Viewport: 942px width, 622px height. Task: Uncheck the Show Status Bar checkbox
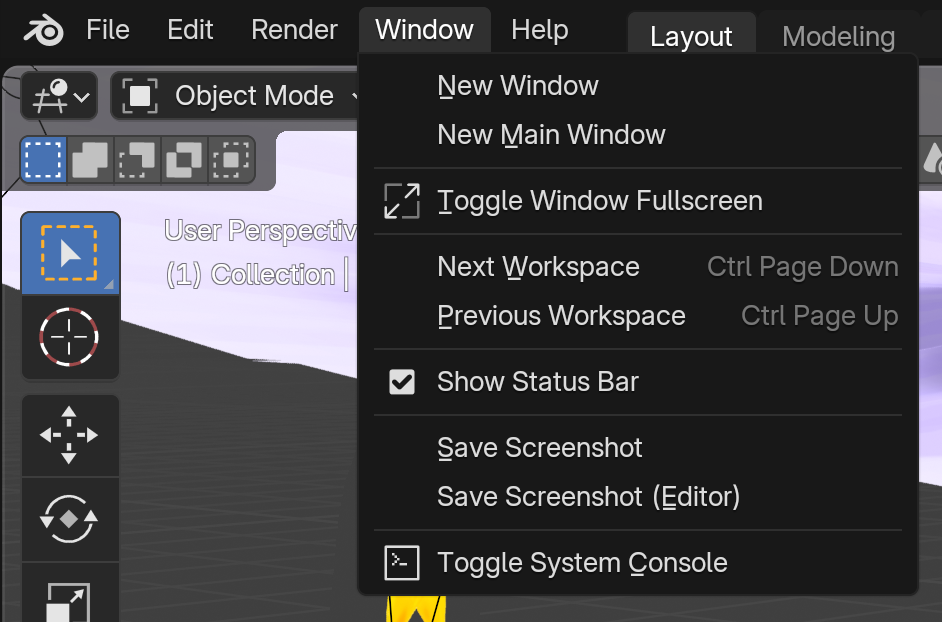coord(402,382)
